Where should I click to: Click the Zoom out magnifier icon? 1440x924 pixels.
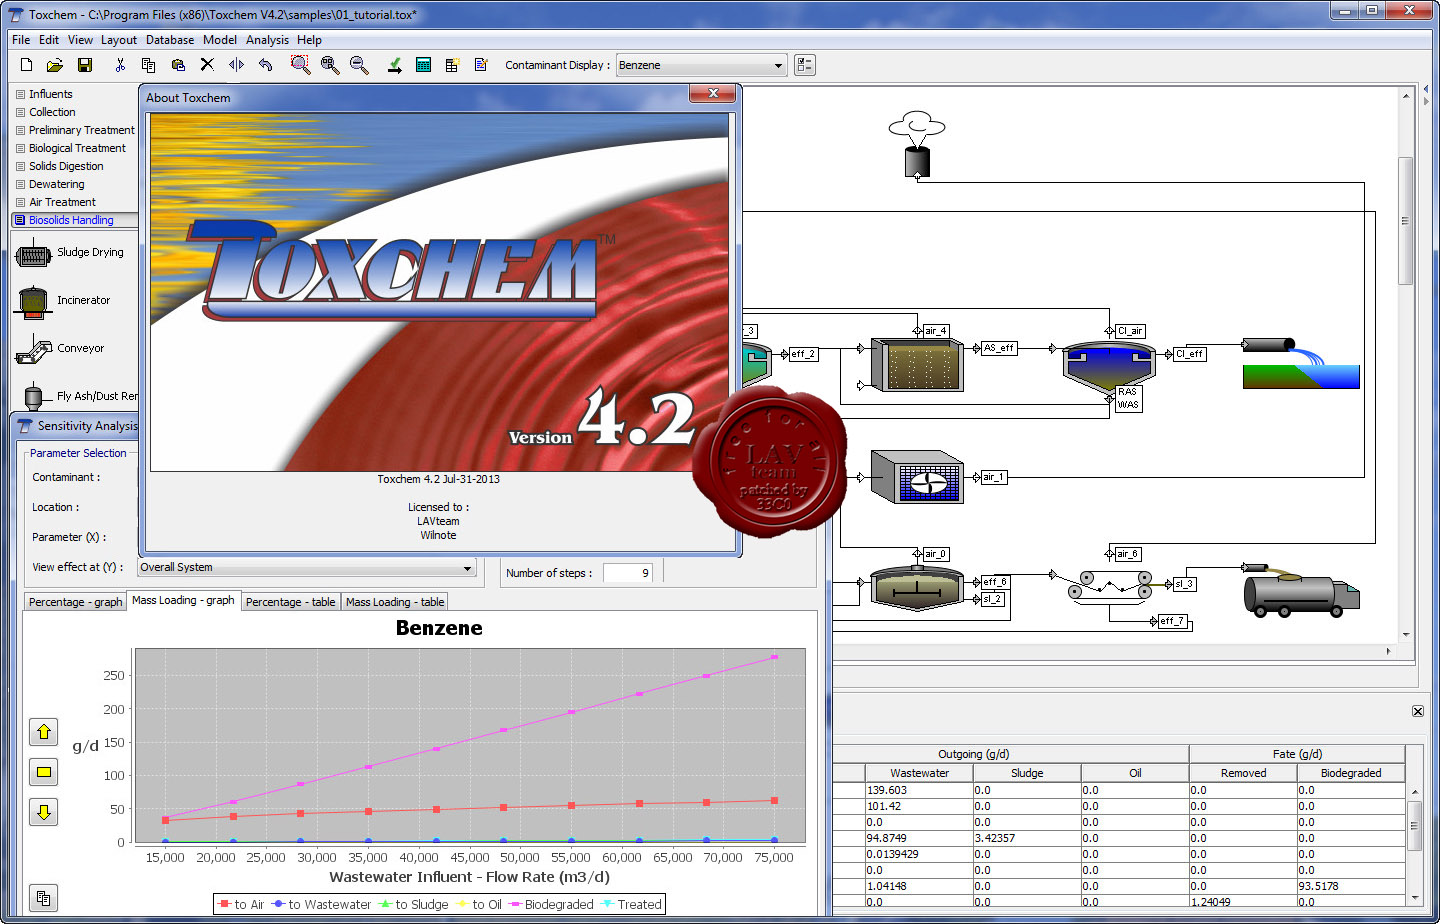[359, 65]
